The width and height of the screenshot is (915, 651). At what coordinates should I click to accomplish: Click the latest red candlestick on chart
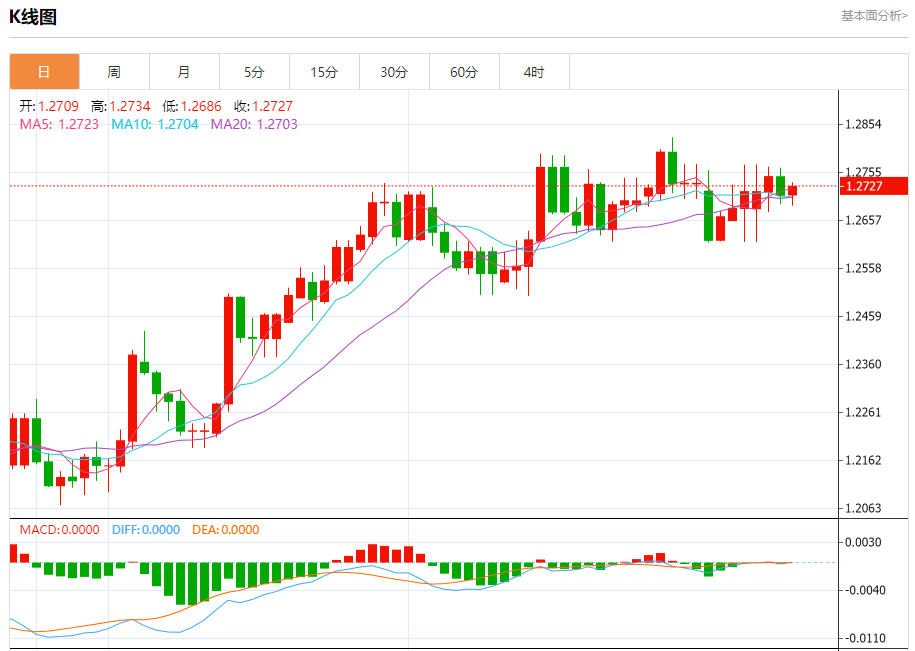(792, 191)
